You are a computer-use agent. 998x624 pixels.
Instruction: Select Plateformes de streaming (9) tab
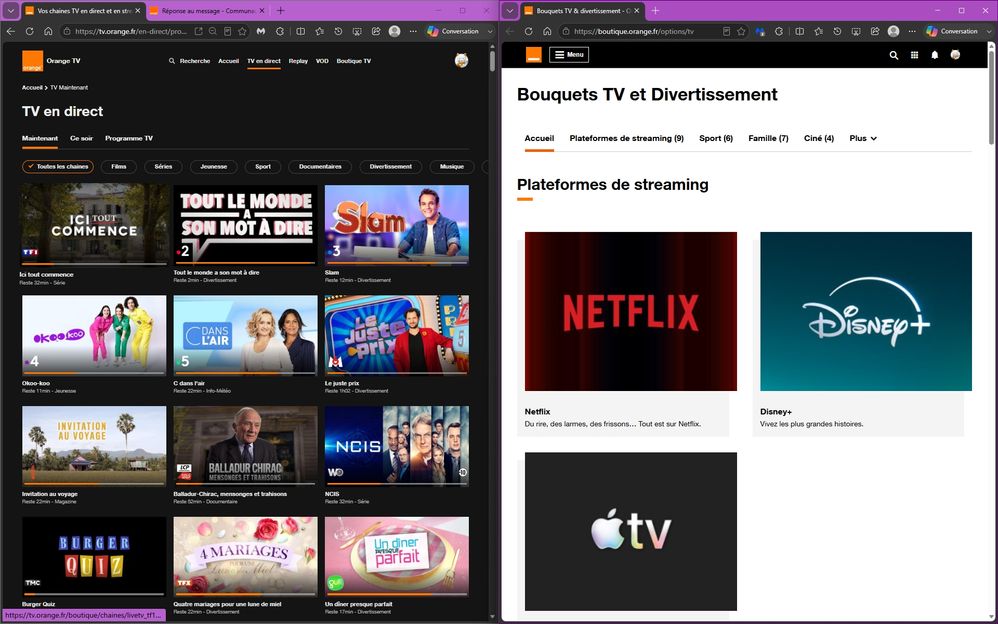coord(626,138)
